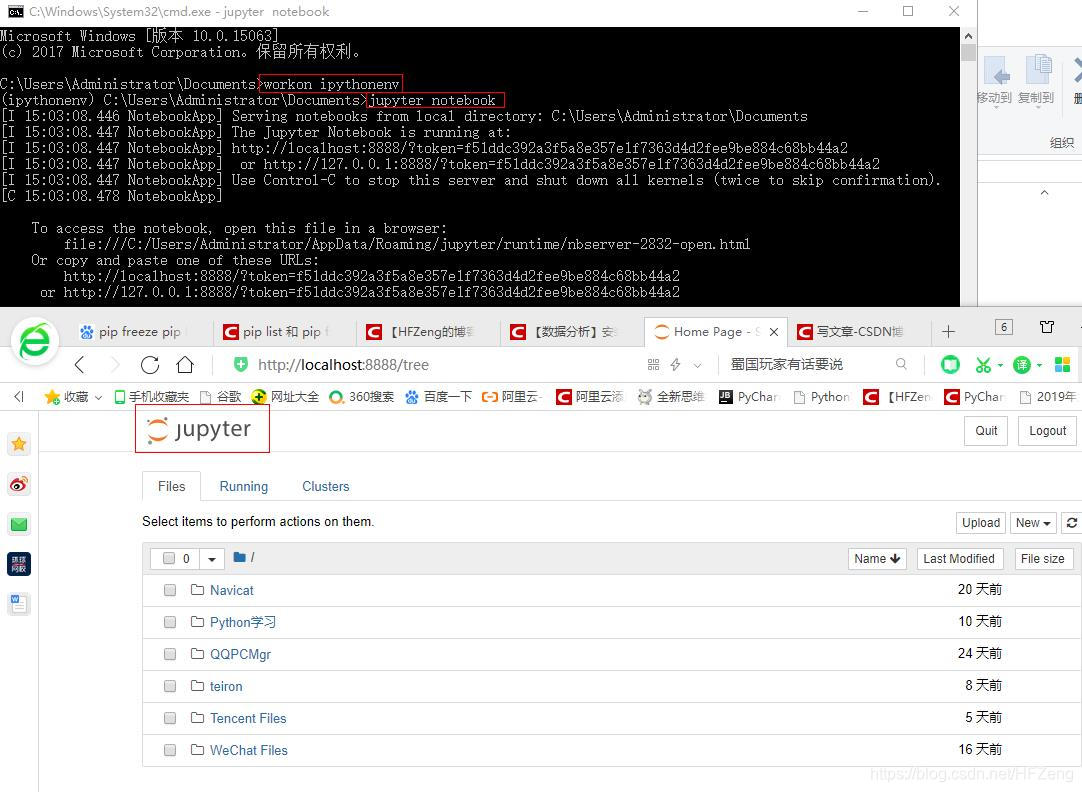Image resolution: width=1082 pixels, height=792 pixels.
Task: Click the green circle extension icon in toolbar
Action: (x=950, y=364)
